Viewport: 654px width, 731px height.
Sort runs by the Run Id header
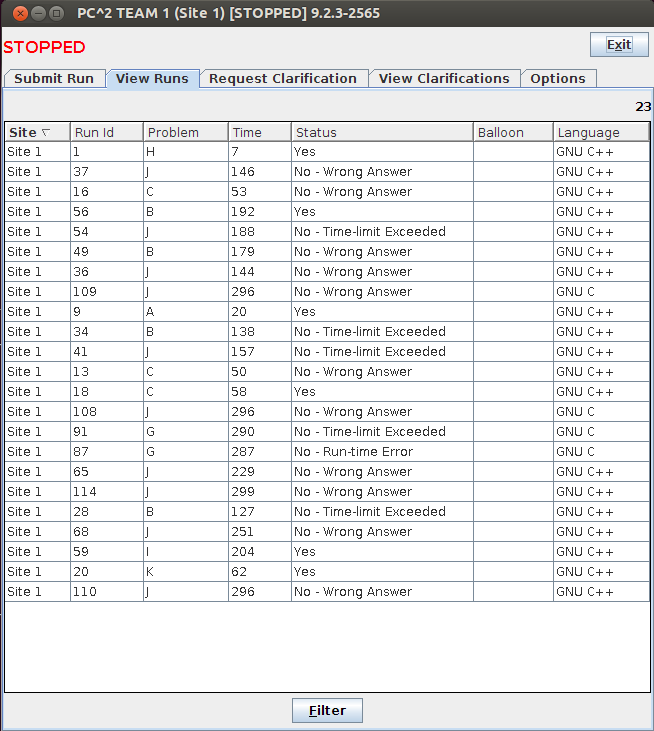pyautogui.click(x=106, y=132)
